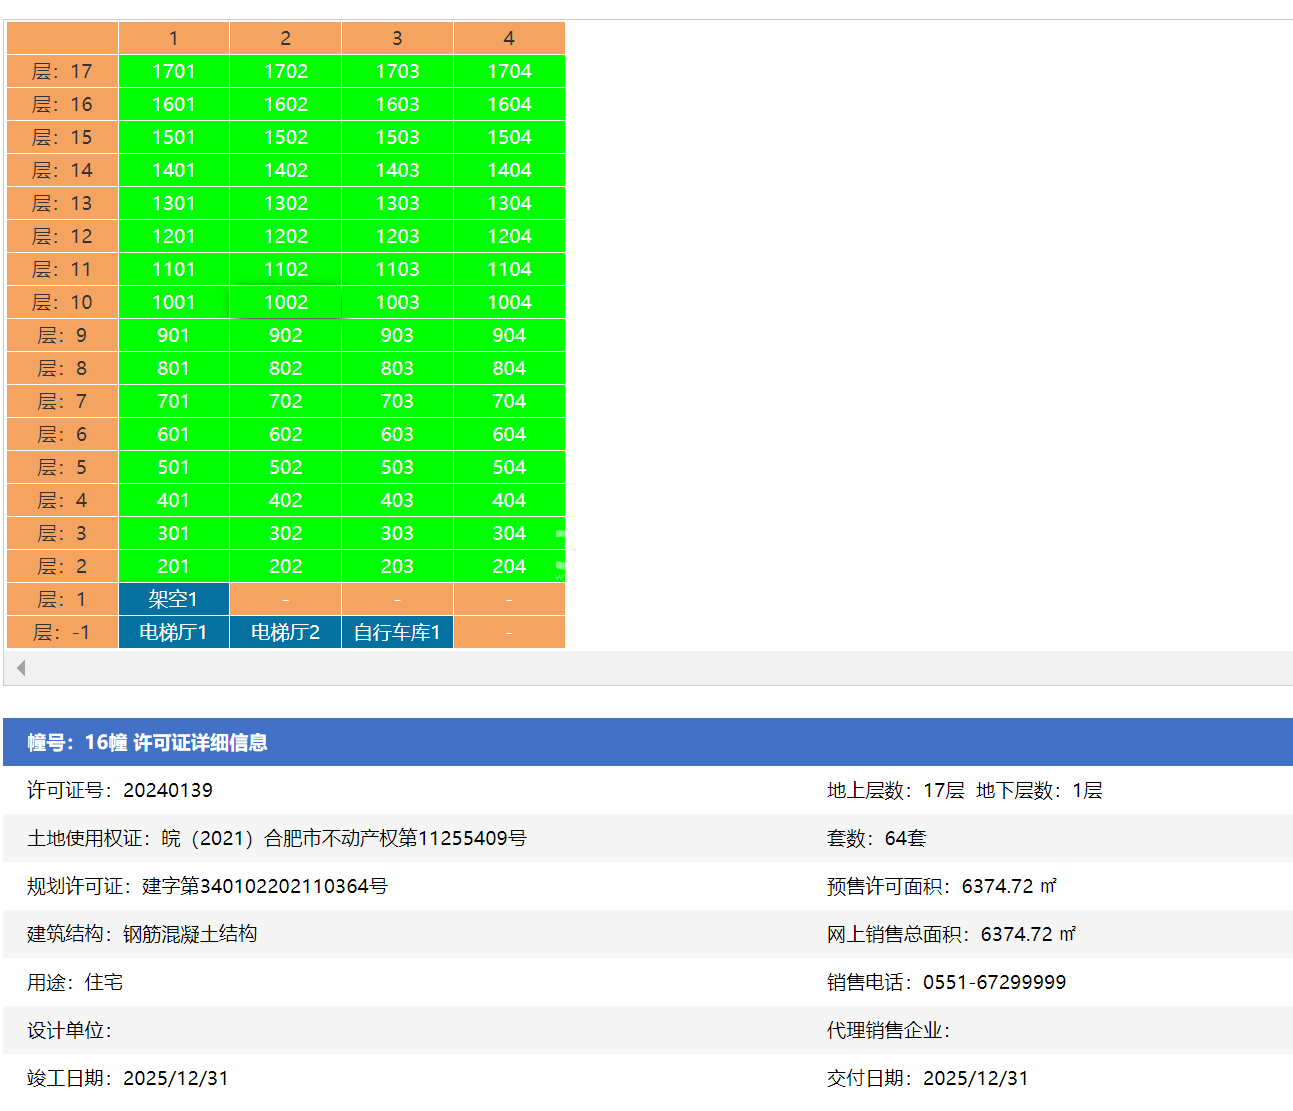Select the 电梯厅1 cell
Image resolution: width=1293 pixels, height=1111 pixels.
(174, 632)
